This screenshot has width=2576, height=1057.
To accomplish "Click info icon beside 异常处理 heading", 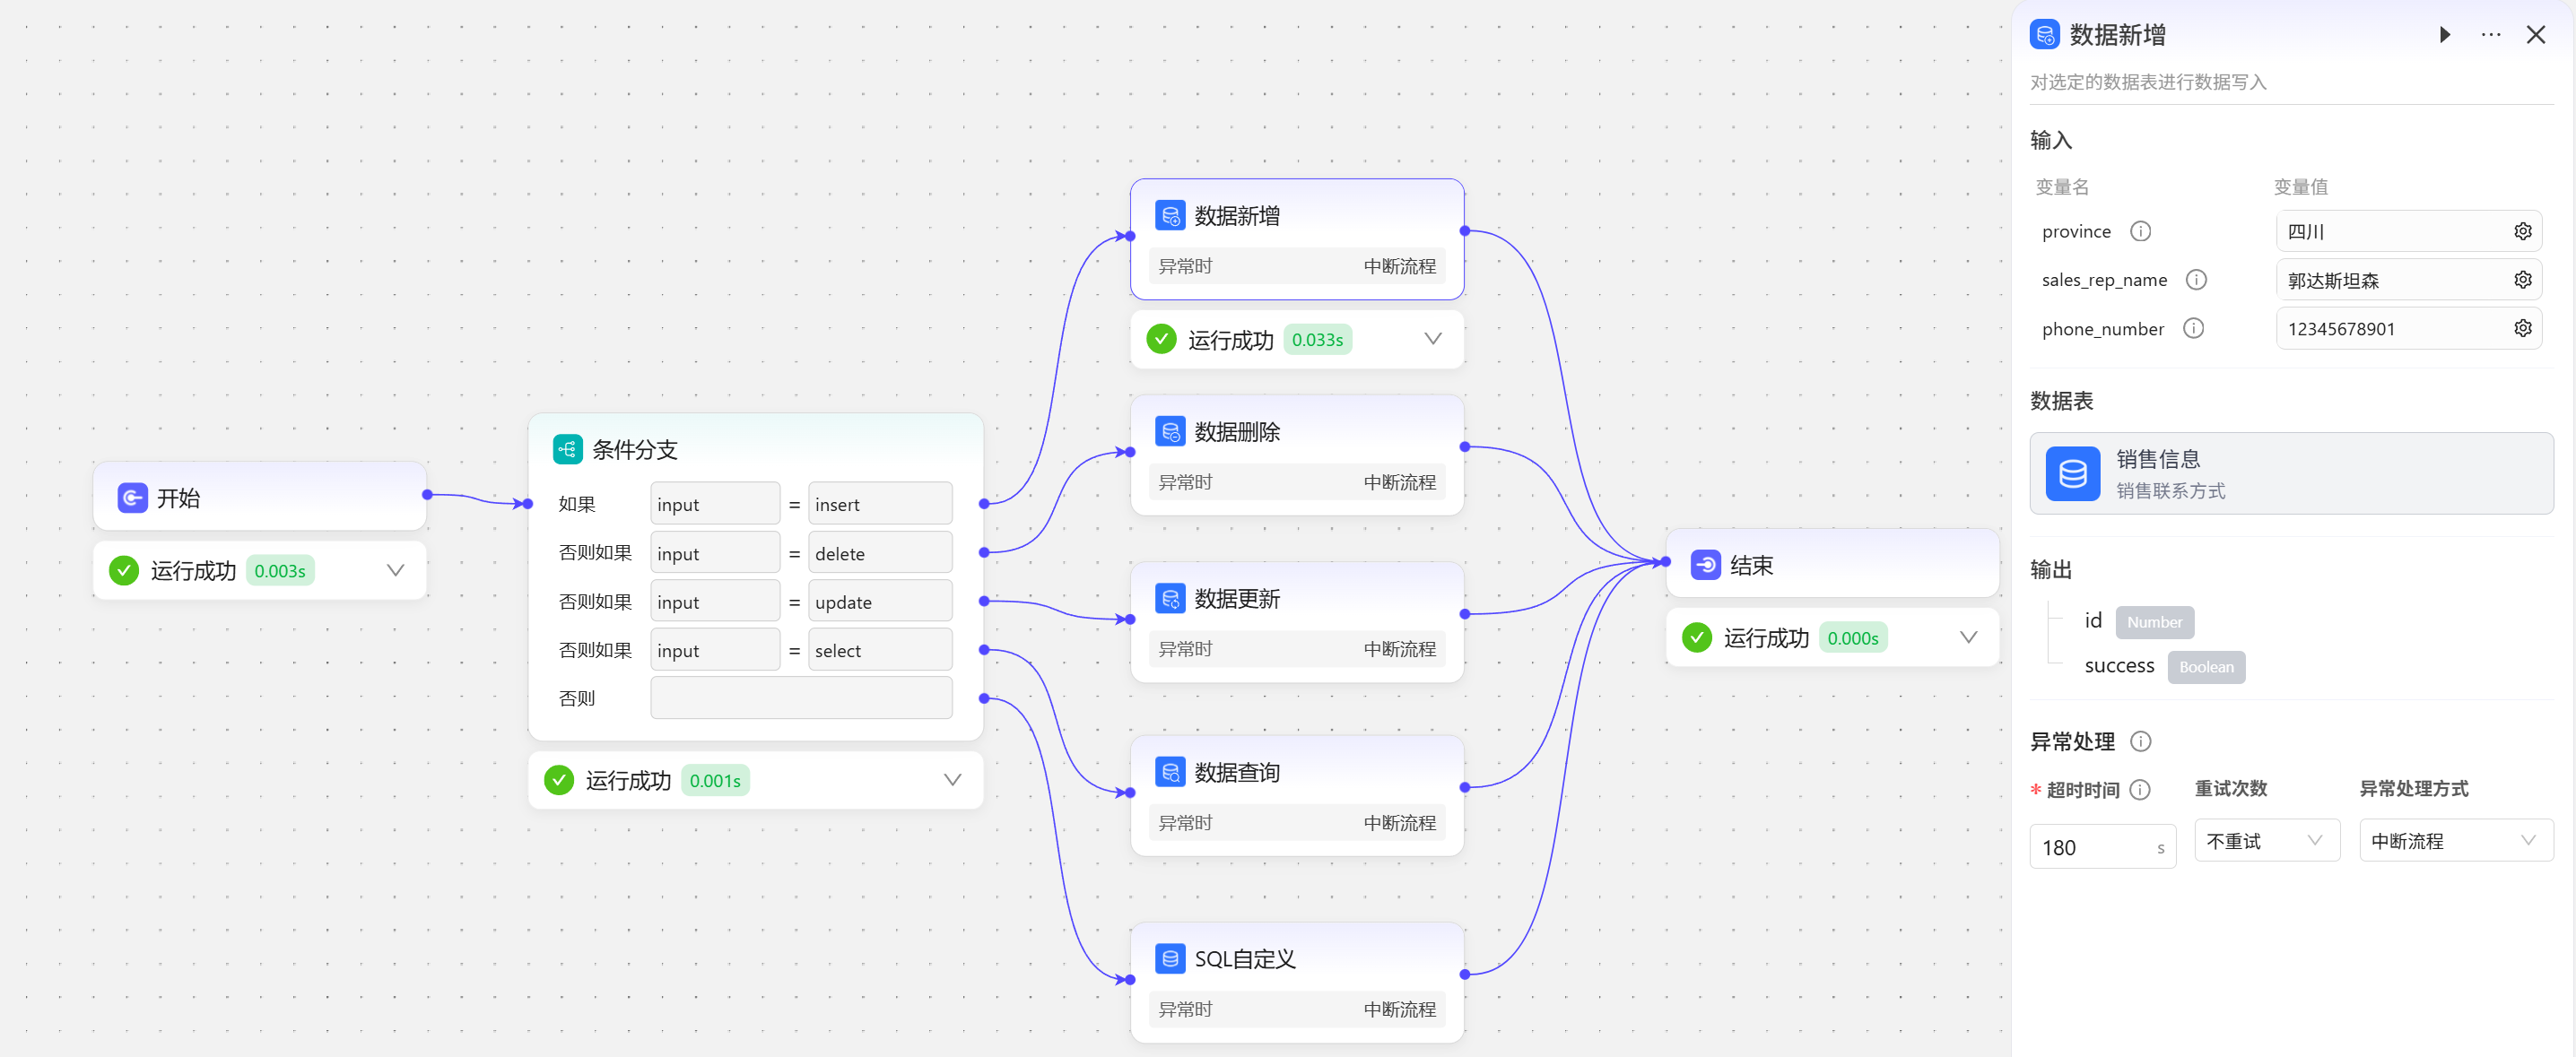I will (x=2140, y=741).
